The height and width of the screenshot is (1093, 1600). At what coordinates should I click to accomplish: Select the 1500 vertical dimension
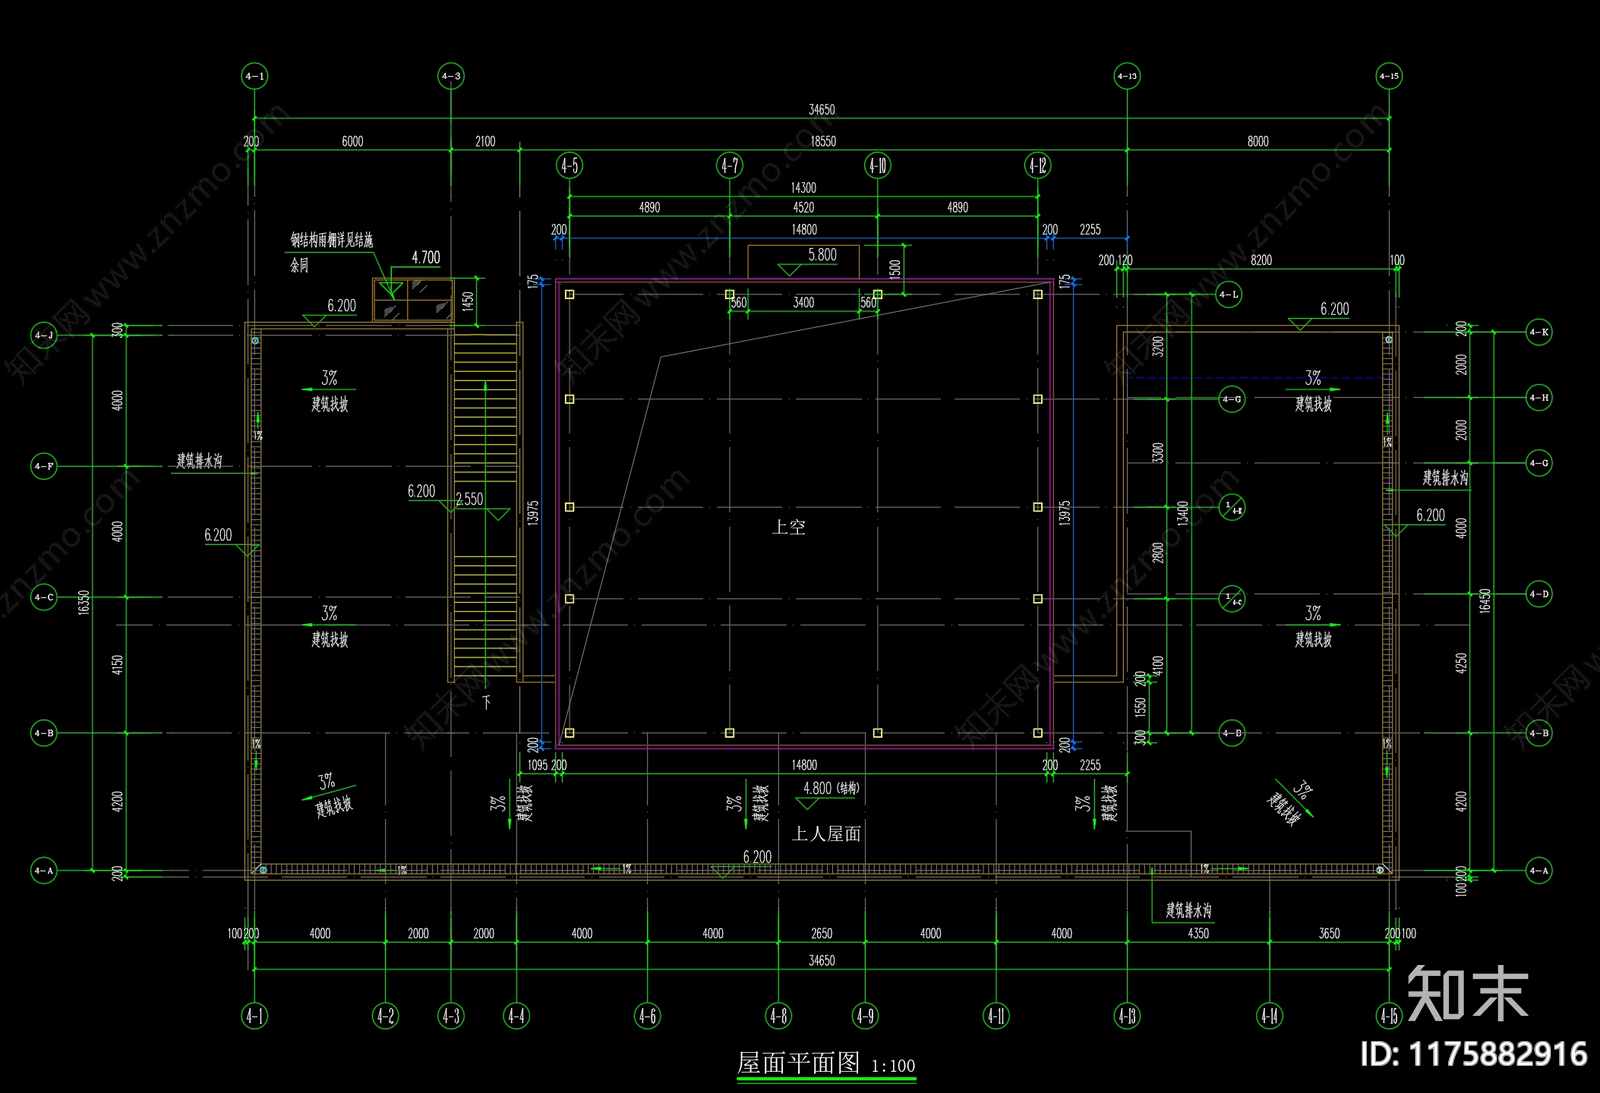[895, 269]
